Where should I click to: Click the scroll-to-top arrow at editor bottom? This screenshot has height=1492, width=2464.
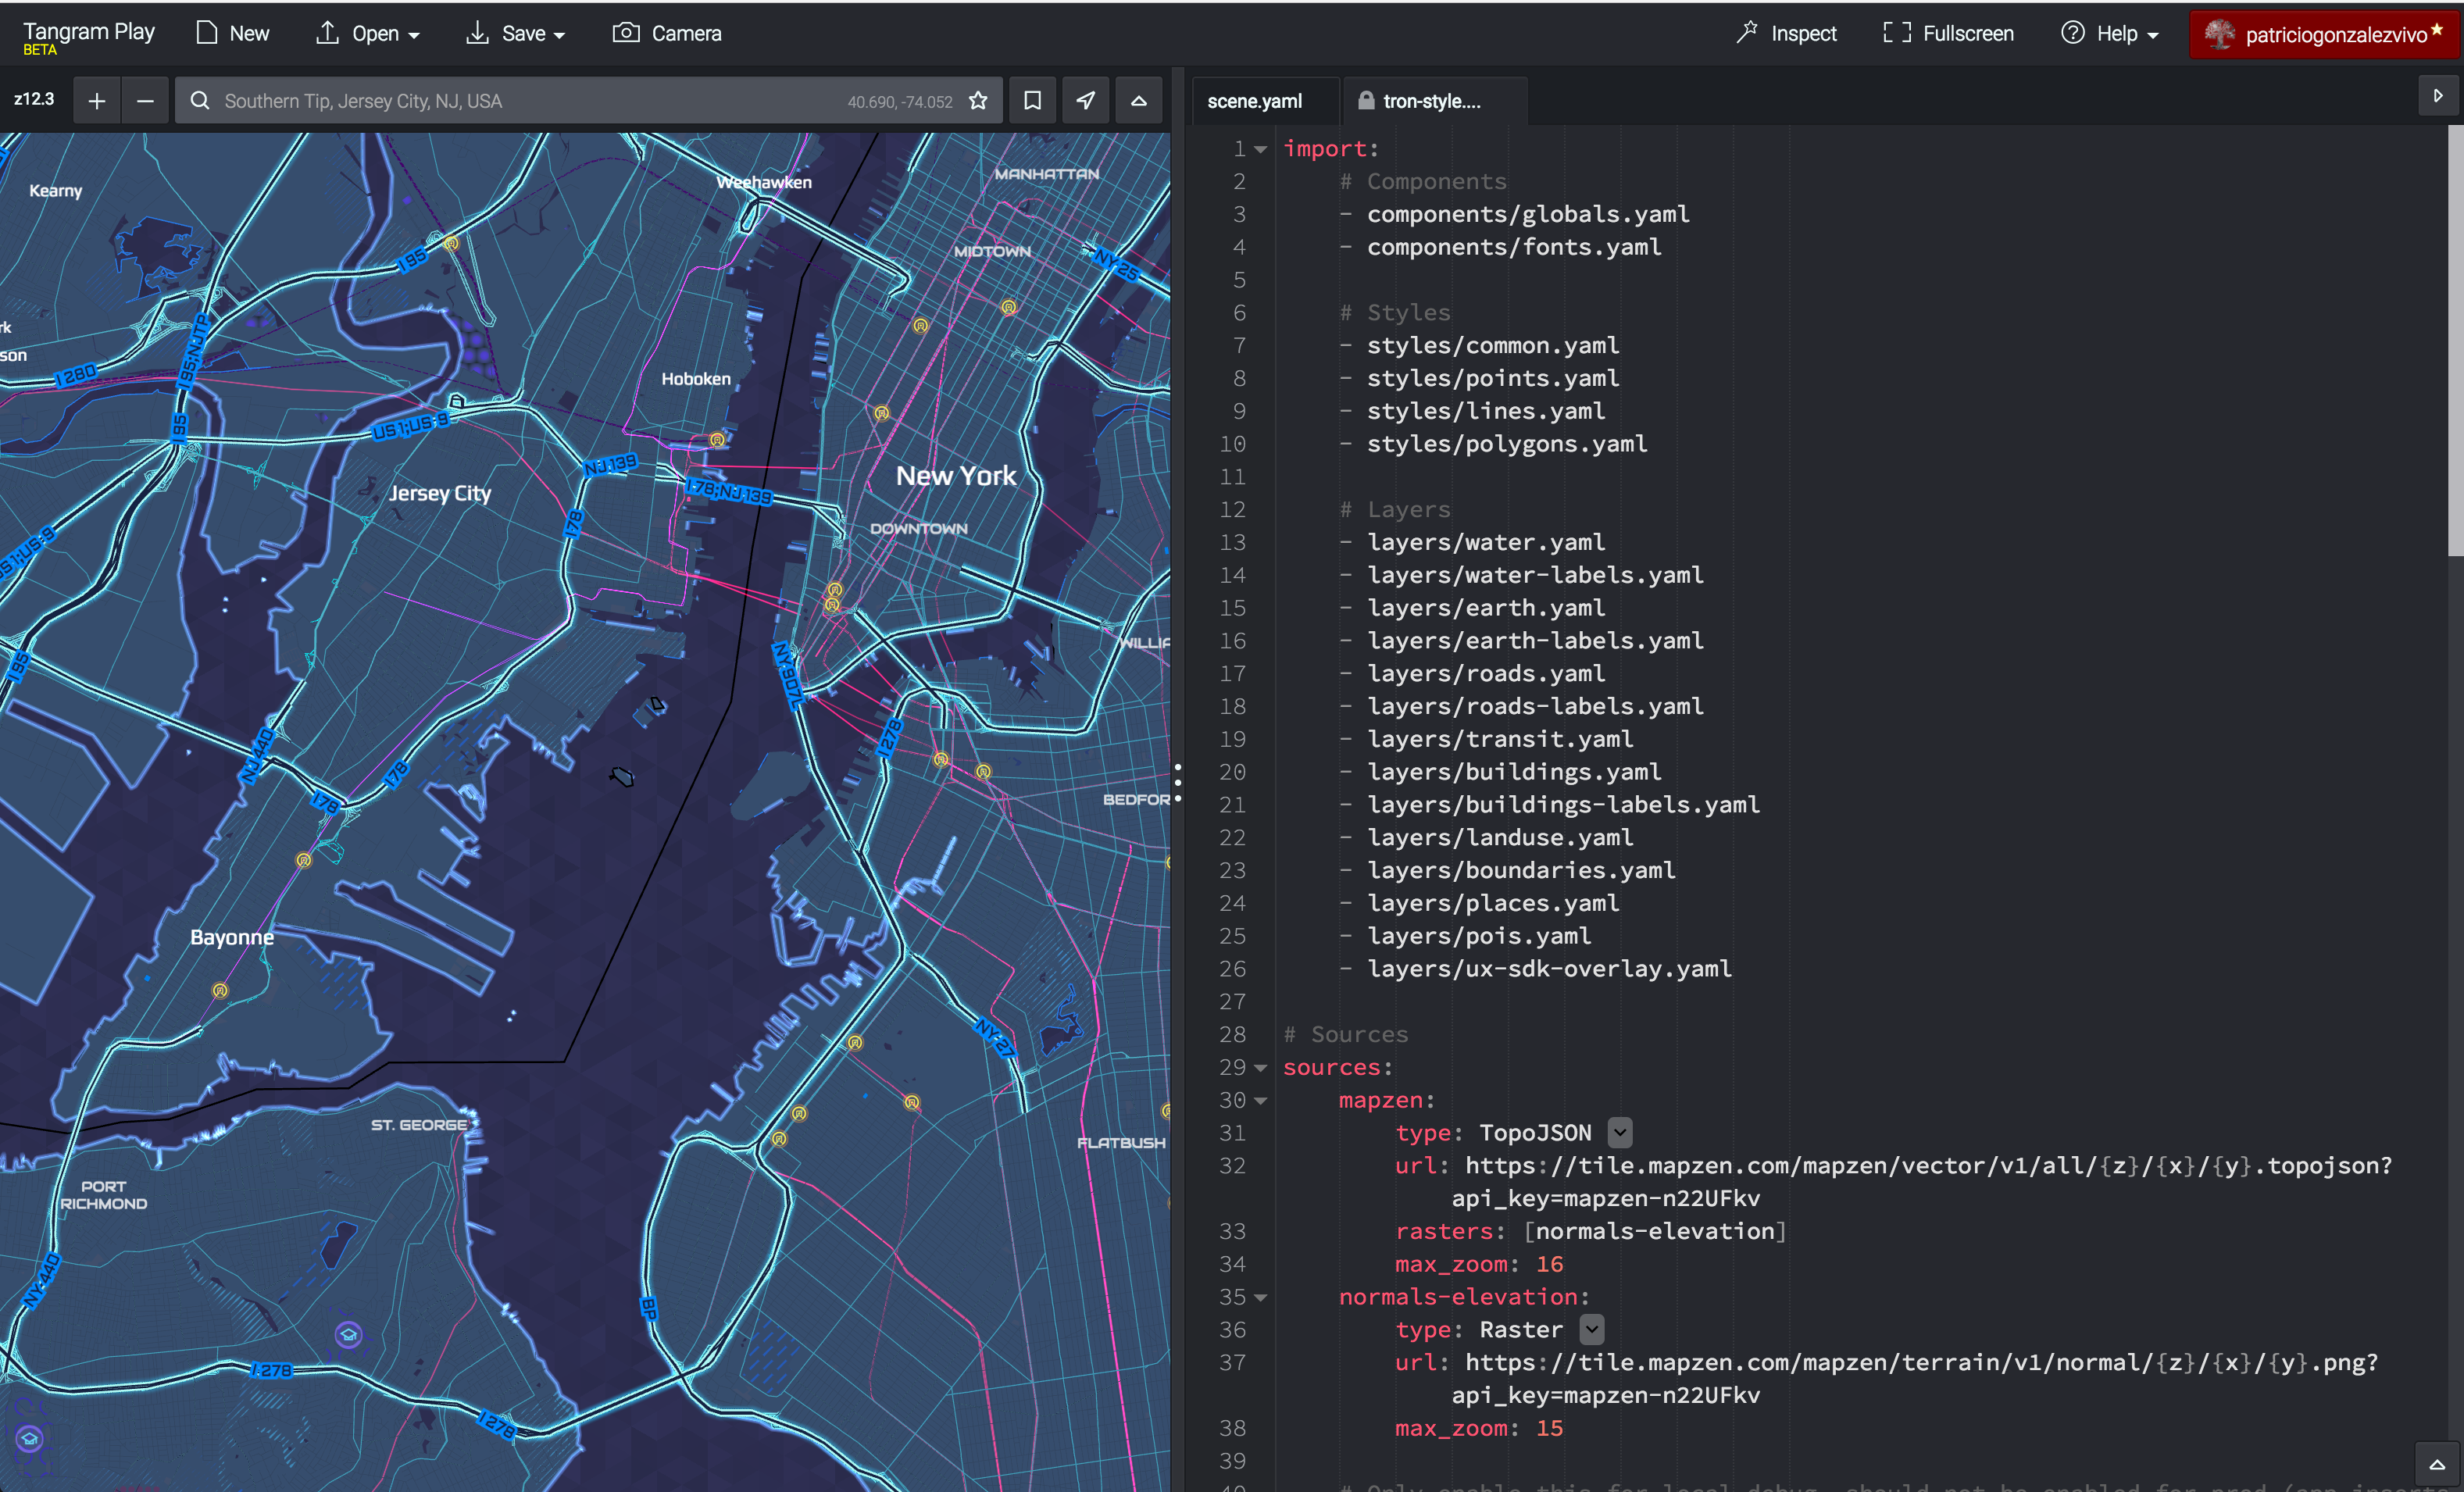click(x=2438, y=1464)
